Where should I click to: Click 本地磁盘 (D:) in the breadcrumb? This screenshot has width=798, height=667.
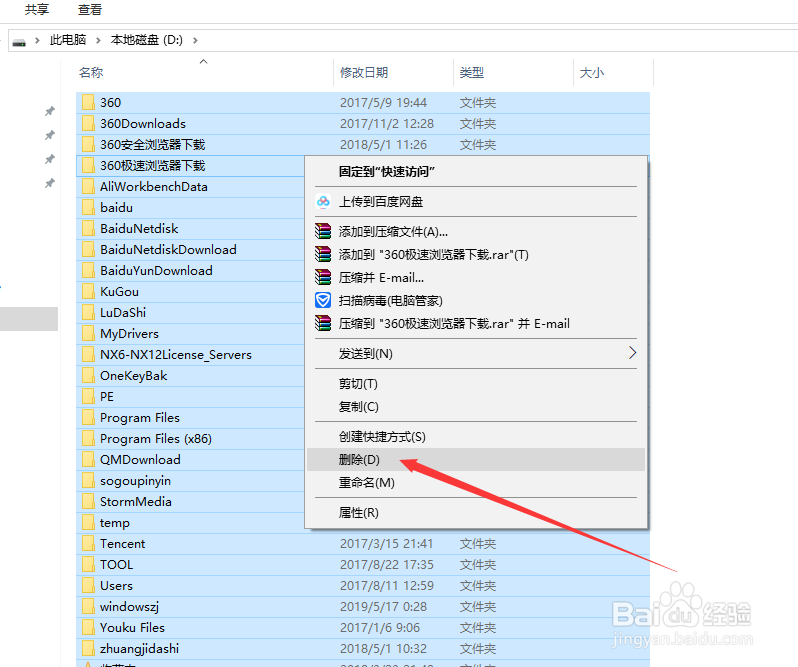(x=147, y=40)
